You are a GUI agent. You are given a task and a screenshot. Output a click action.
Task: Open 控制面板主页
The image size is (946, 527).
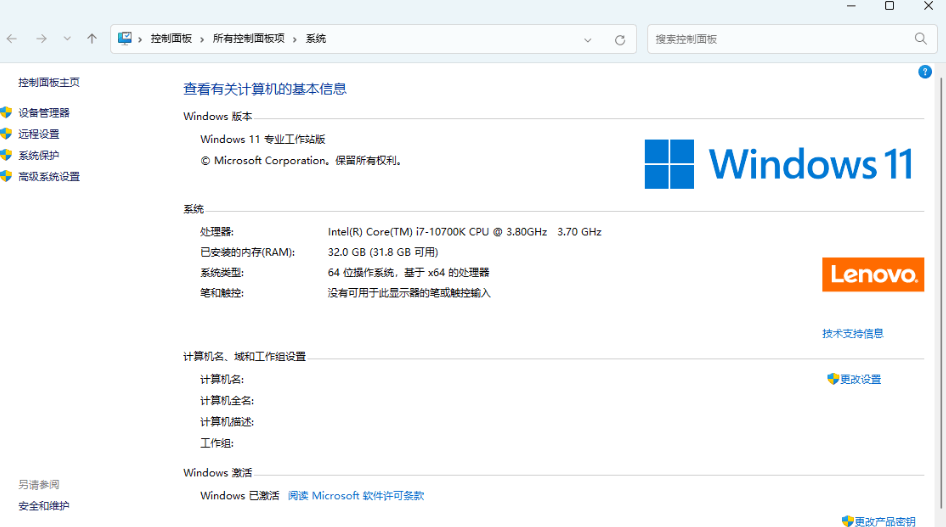[49, 82]
